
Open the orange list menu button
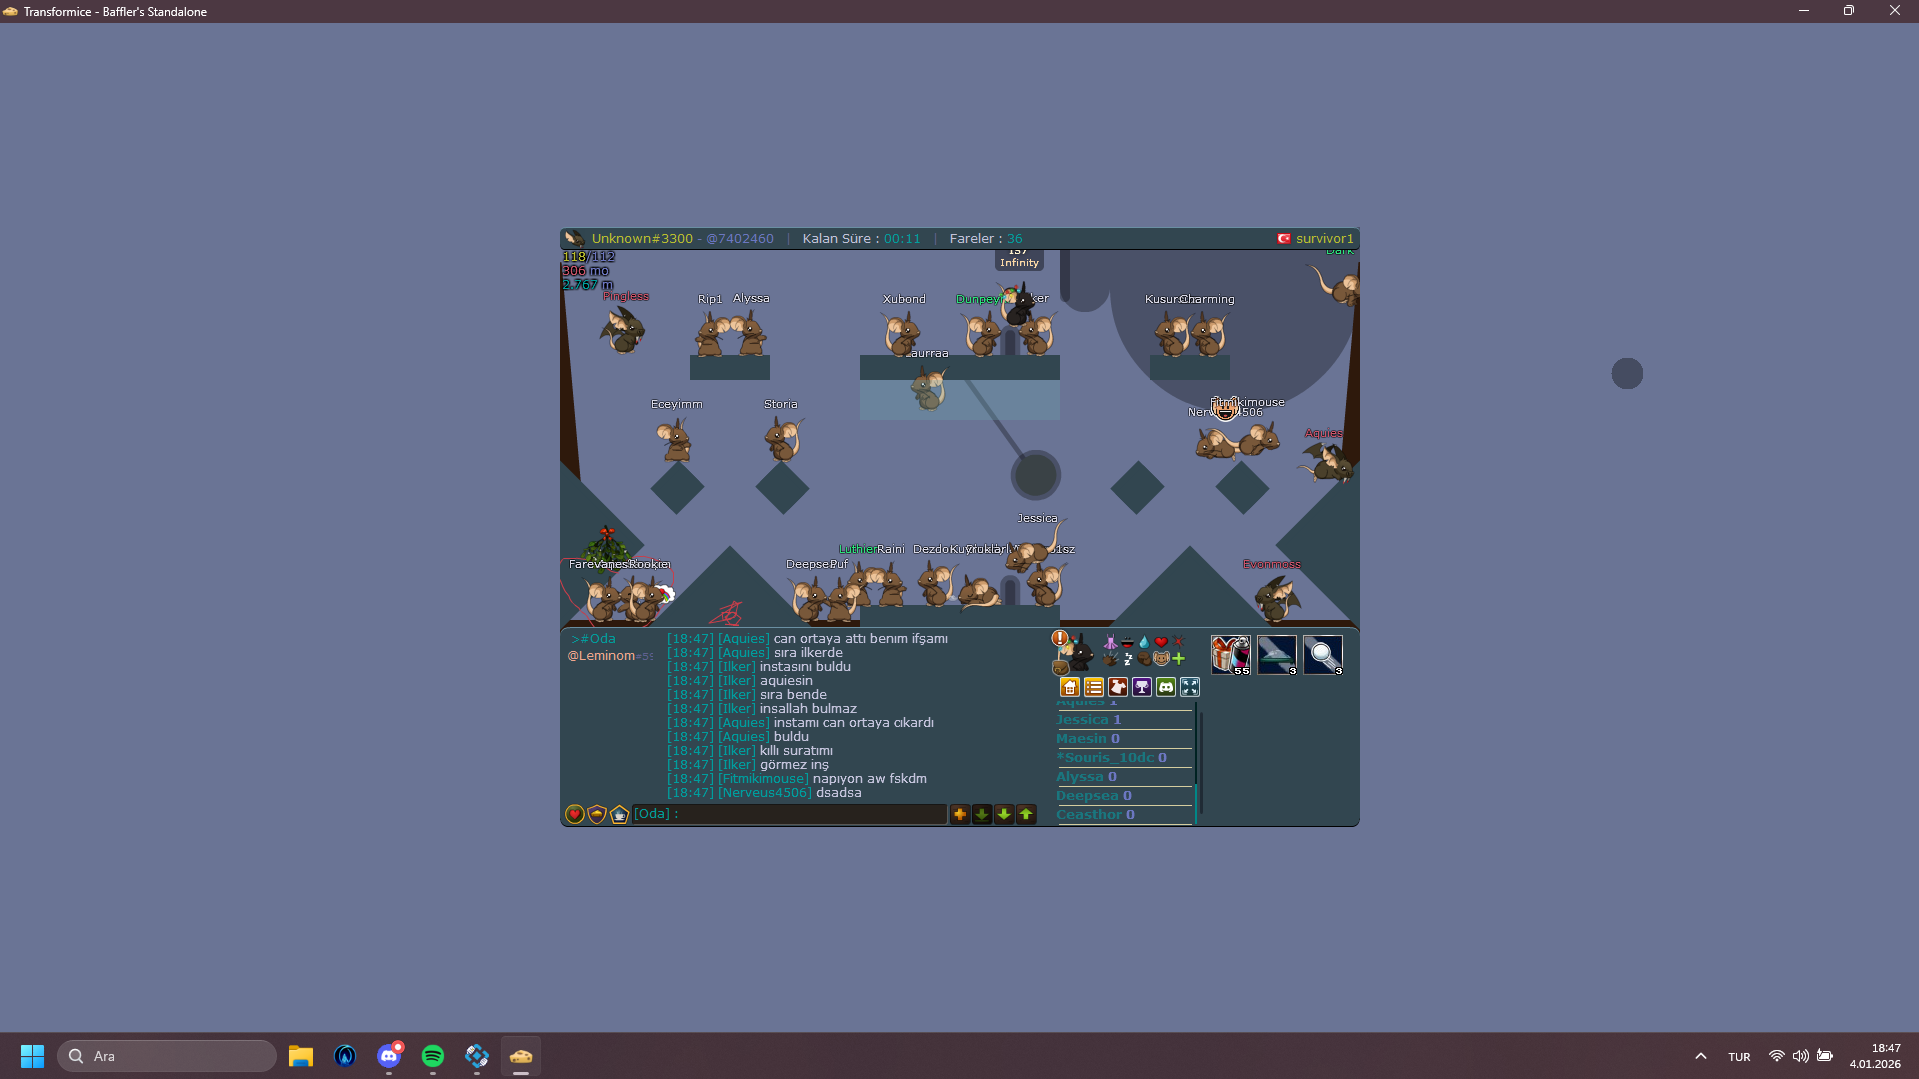pos(1094,687)
